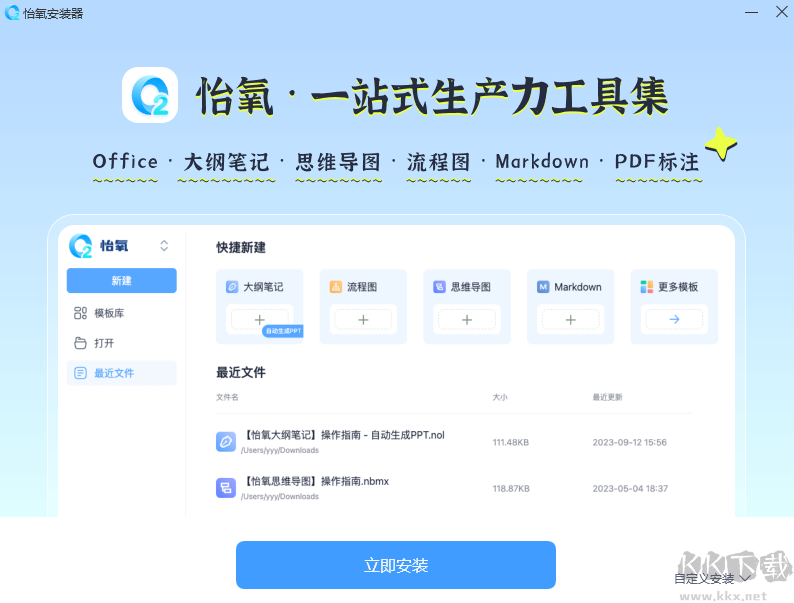Click the 打开 folder icon
794x603 pixels.
(x=80, y=343)
